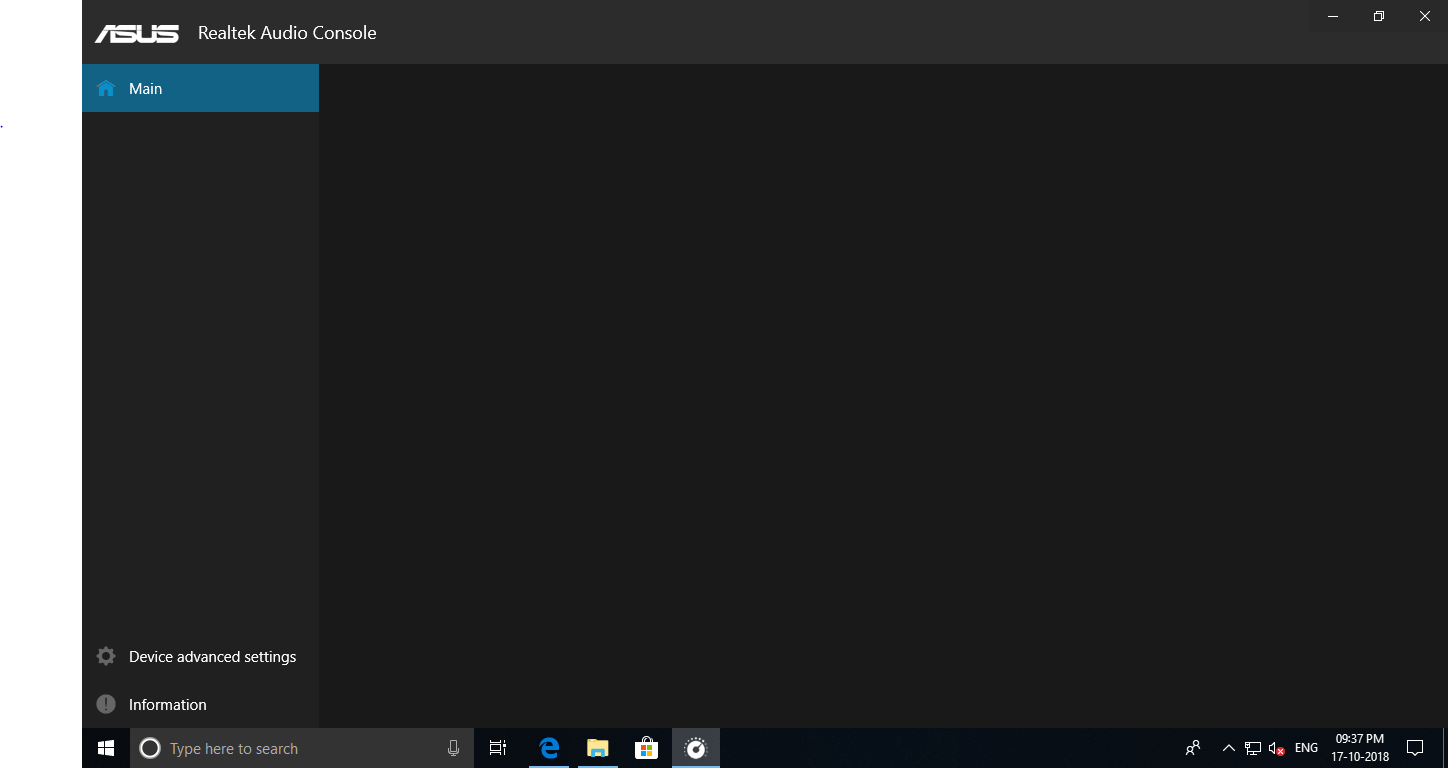
Task: Open the People icon in system tray
Action: tap(1193, 748)
